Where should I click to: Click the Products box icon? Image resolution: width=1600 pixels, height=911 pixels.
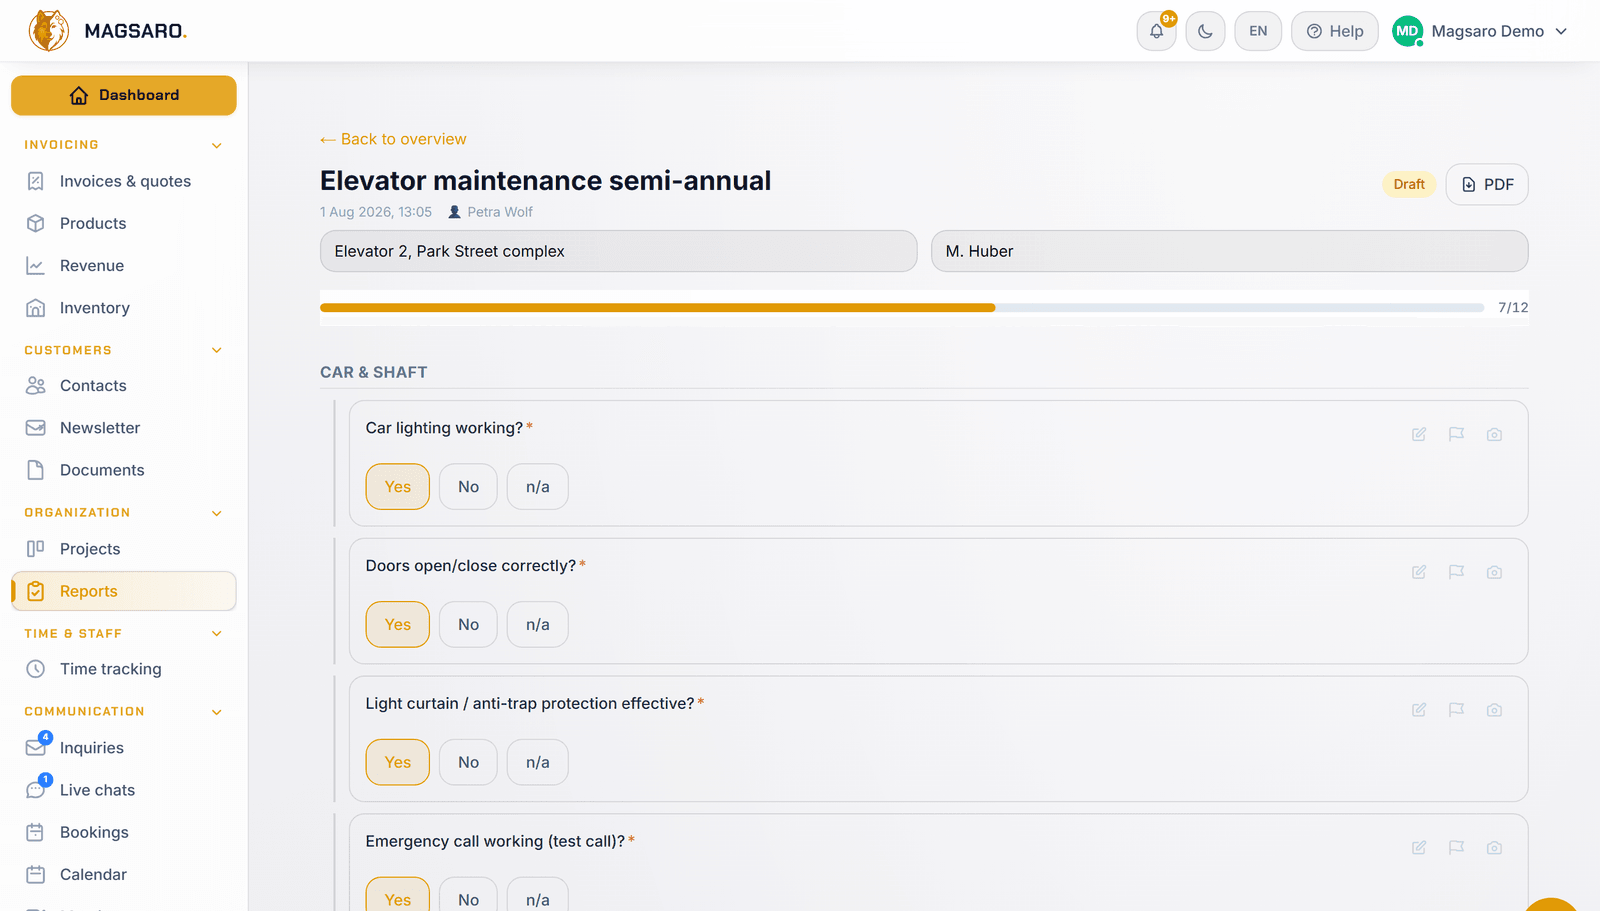(x=36, y=223)
